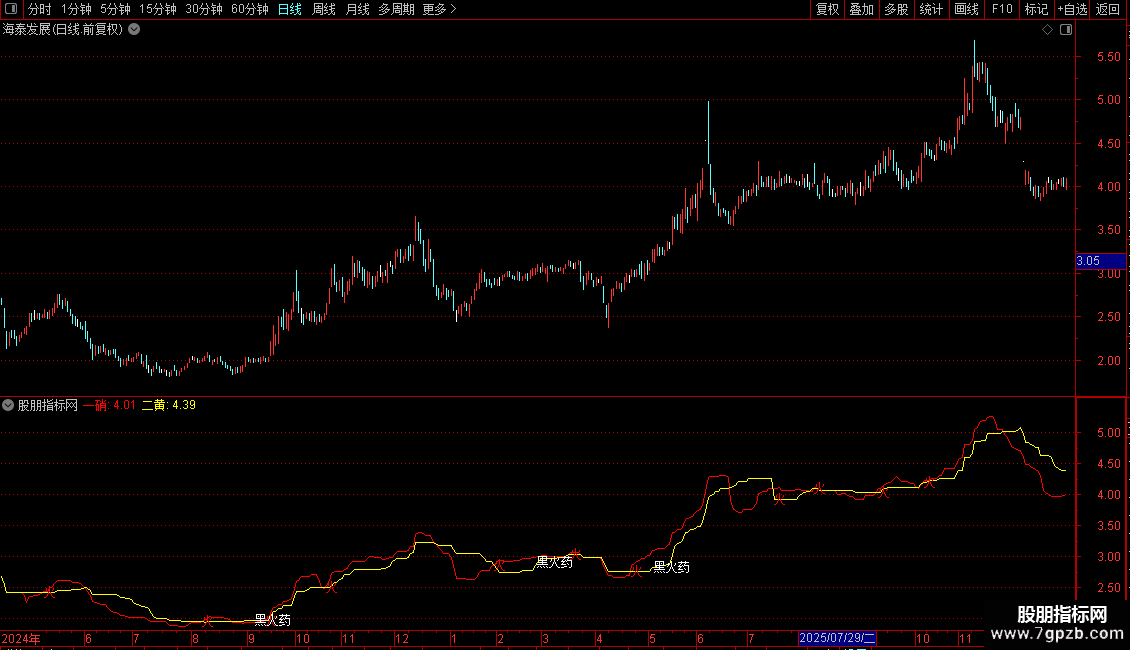The width and height of the screenshot is (1130, 650).
Task: Open the 多周期 multi-period view
Action: click(396, 9)
